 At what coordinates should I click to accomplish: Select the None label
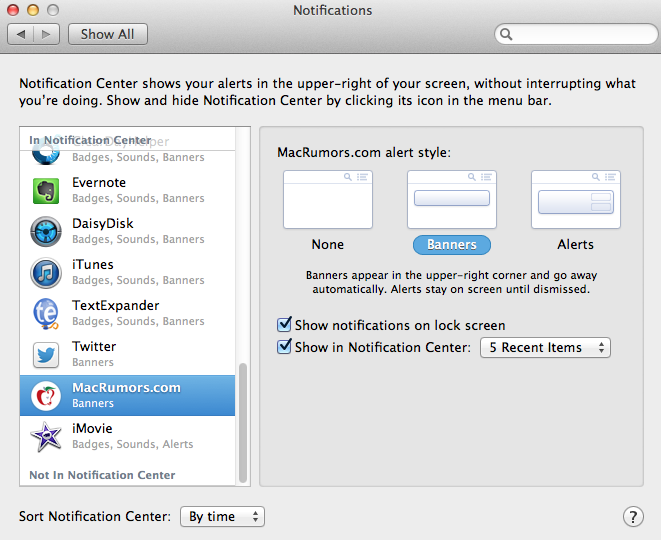pos(328,244)
